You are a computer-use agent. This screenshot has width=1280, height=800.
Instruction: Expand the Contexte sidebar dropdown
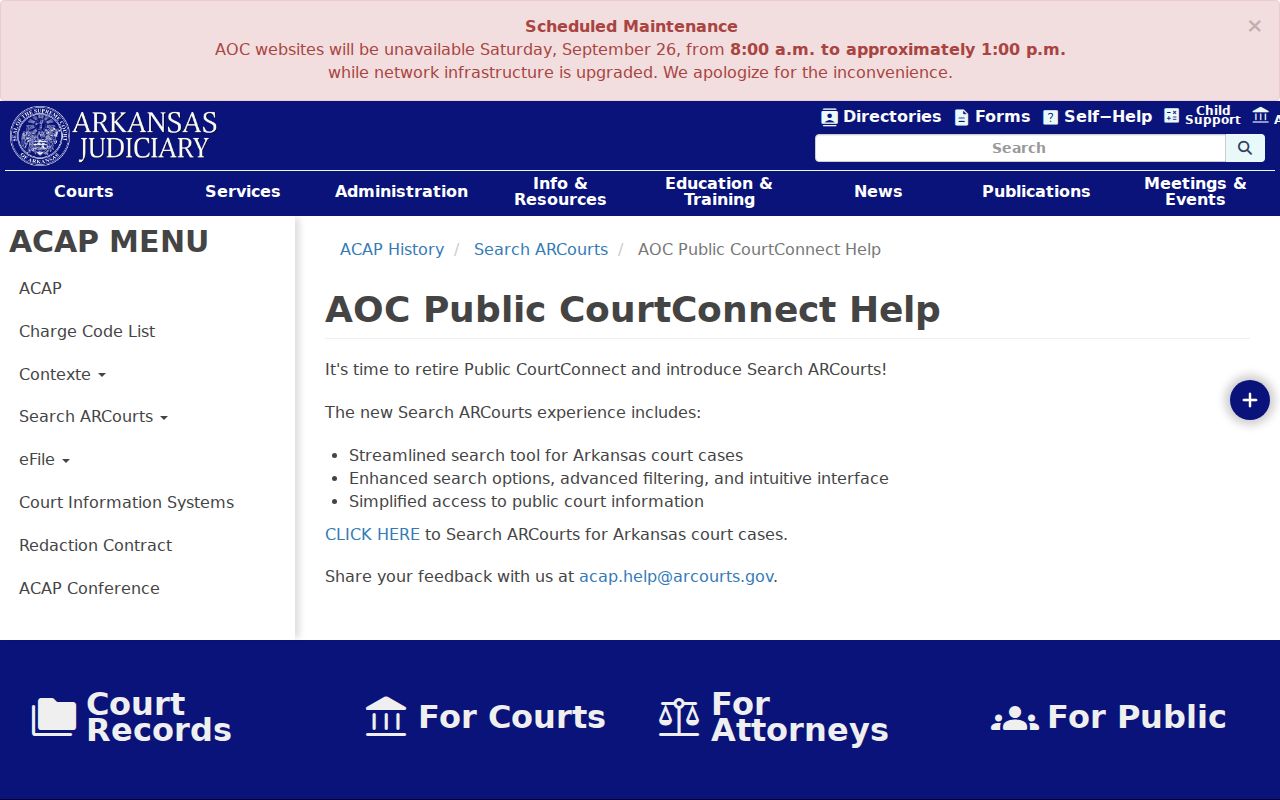point(62,374)
